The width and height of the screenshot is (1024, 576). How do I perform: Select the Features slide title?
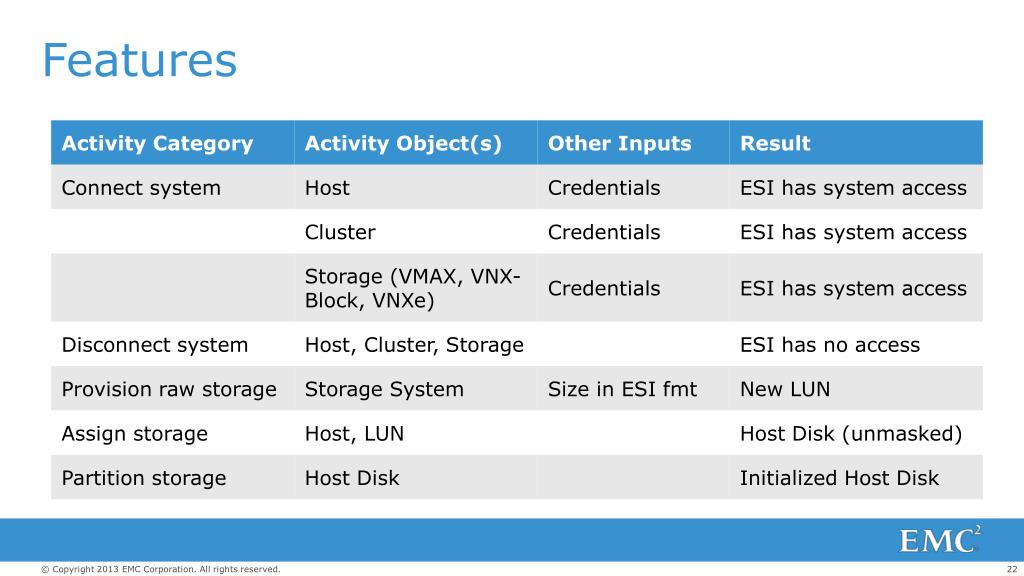click(139, 60)
